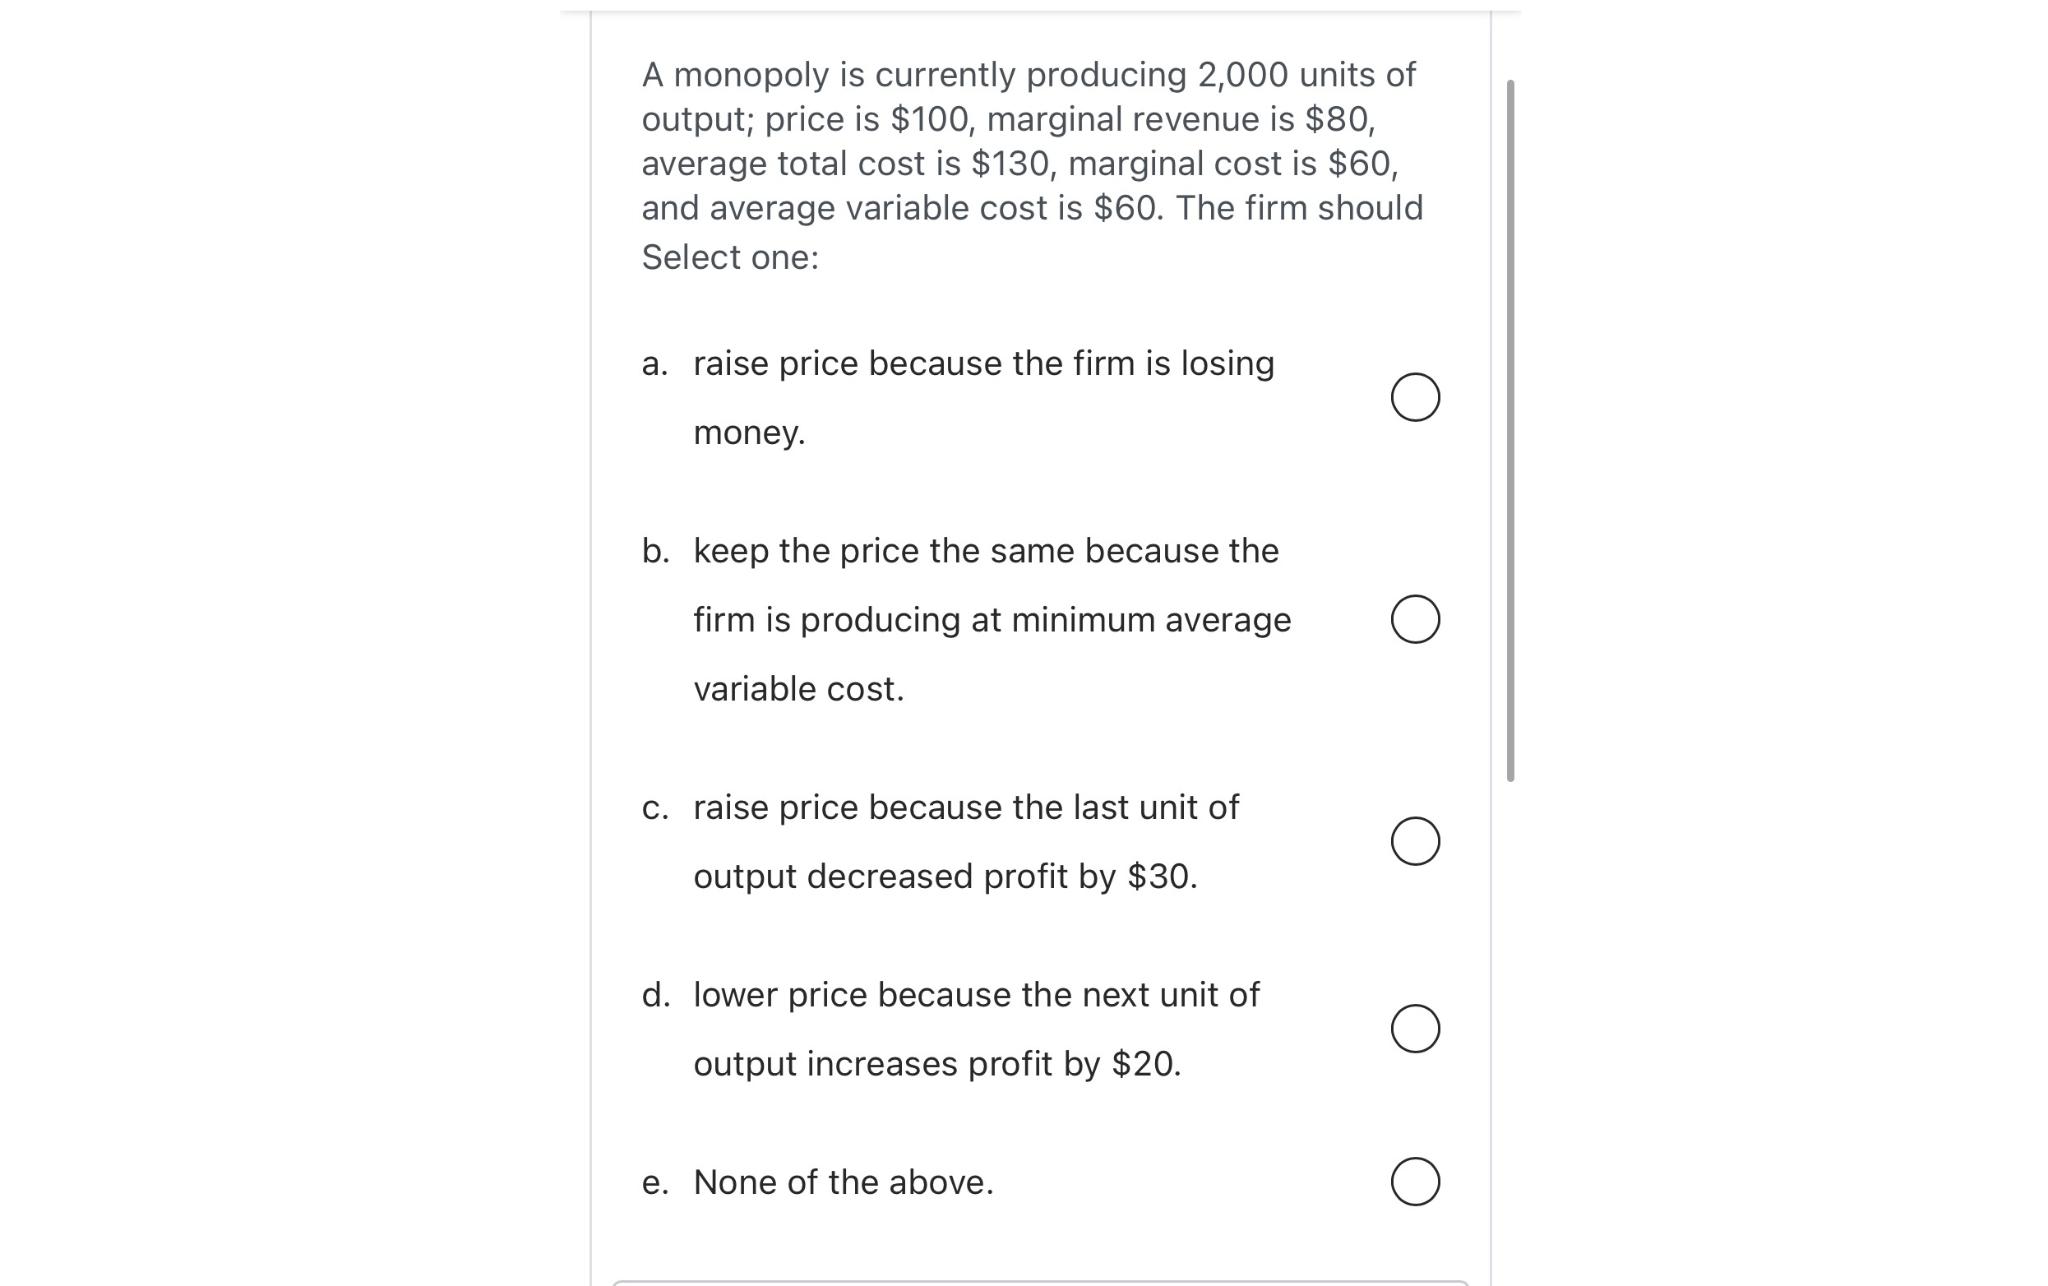Click 'output increases profit by $20.' line
This screenshot has height=1286, width=2048.
point(937,1064)
